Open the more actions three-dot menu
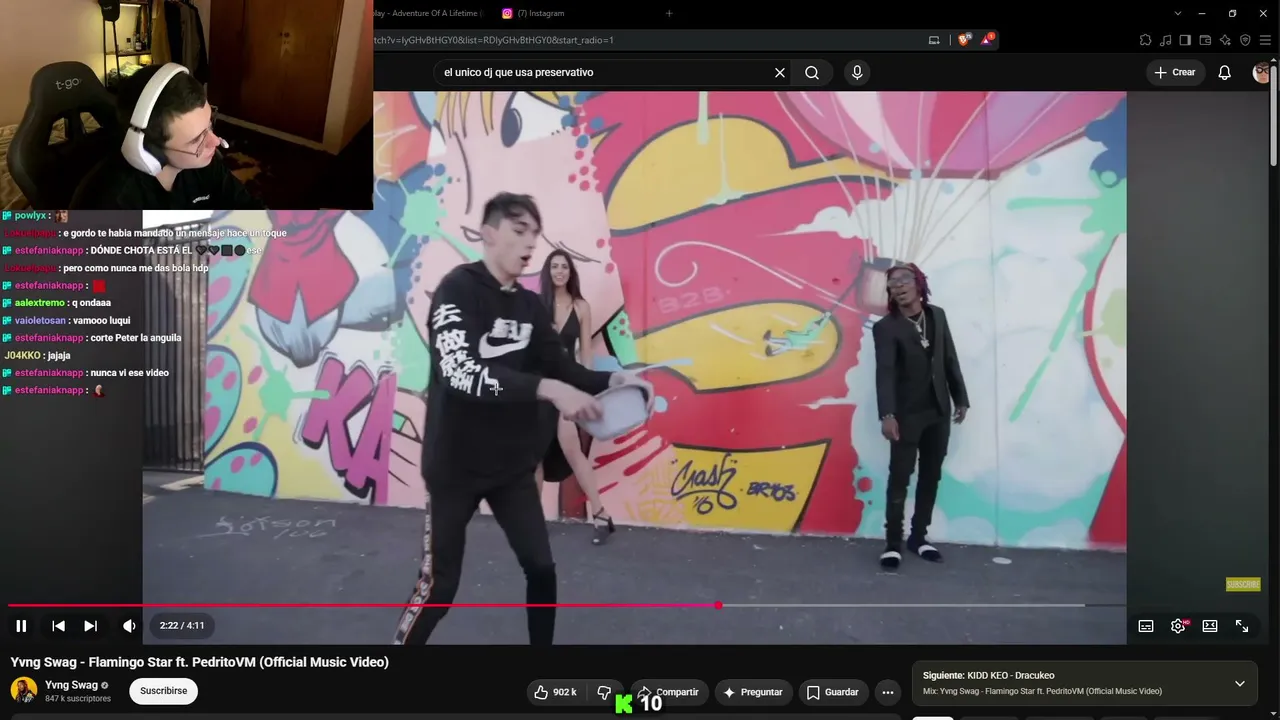Viewport: 1280px width, 720px height. click(887, 692)
